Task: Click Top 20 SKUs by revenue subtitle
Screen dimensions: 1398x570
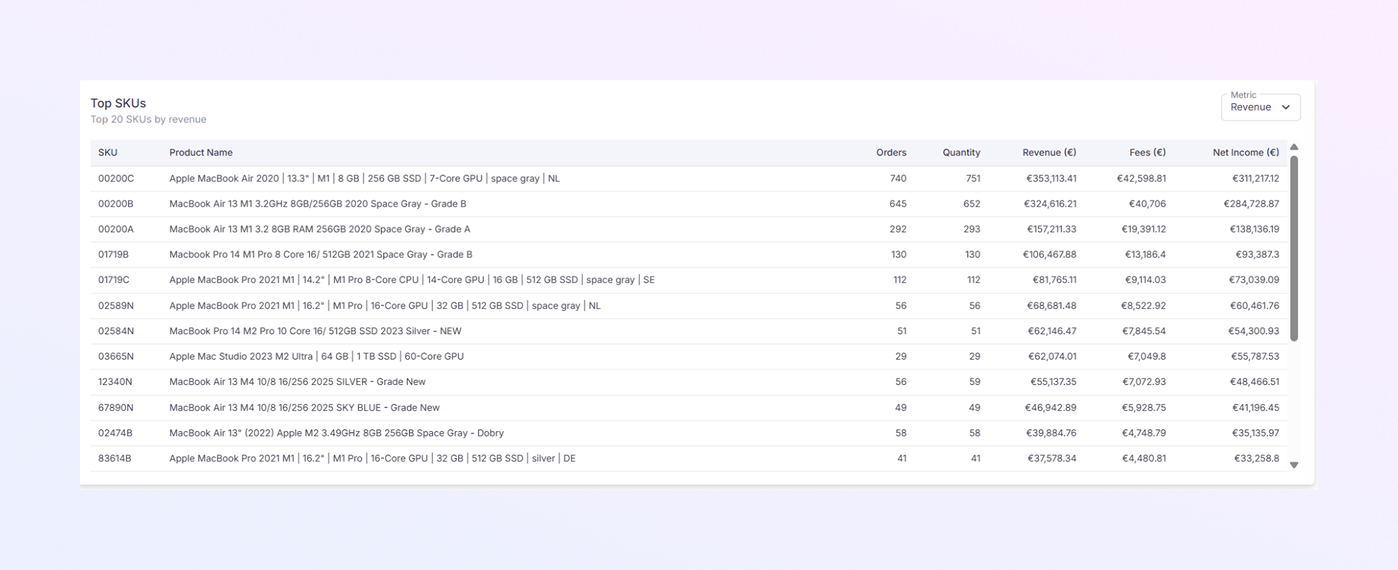Action: 148,120
